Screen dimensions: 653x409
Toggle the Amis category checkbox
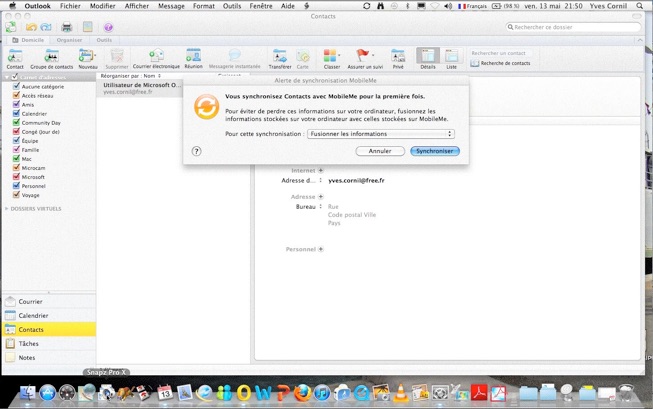pos(16,104)
